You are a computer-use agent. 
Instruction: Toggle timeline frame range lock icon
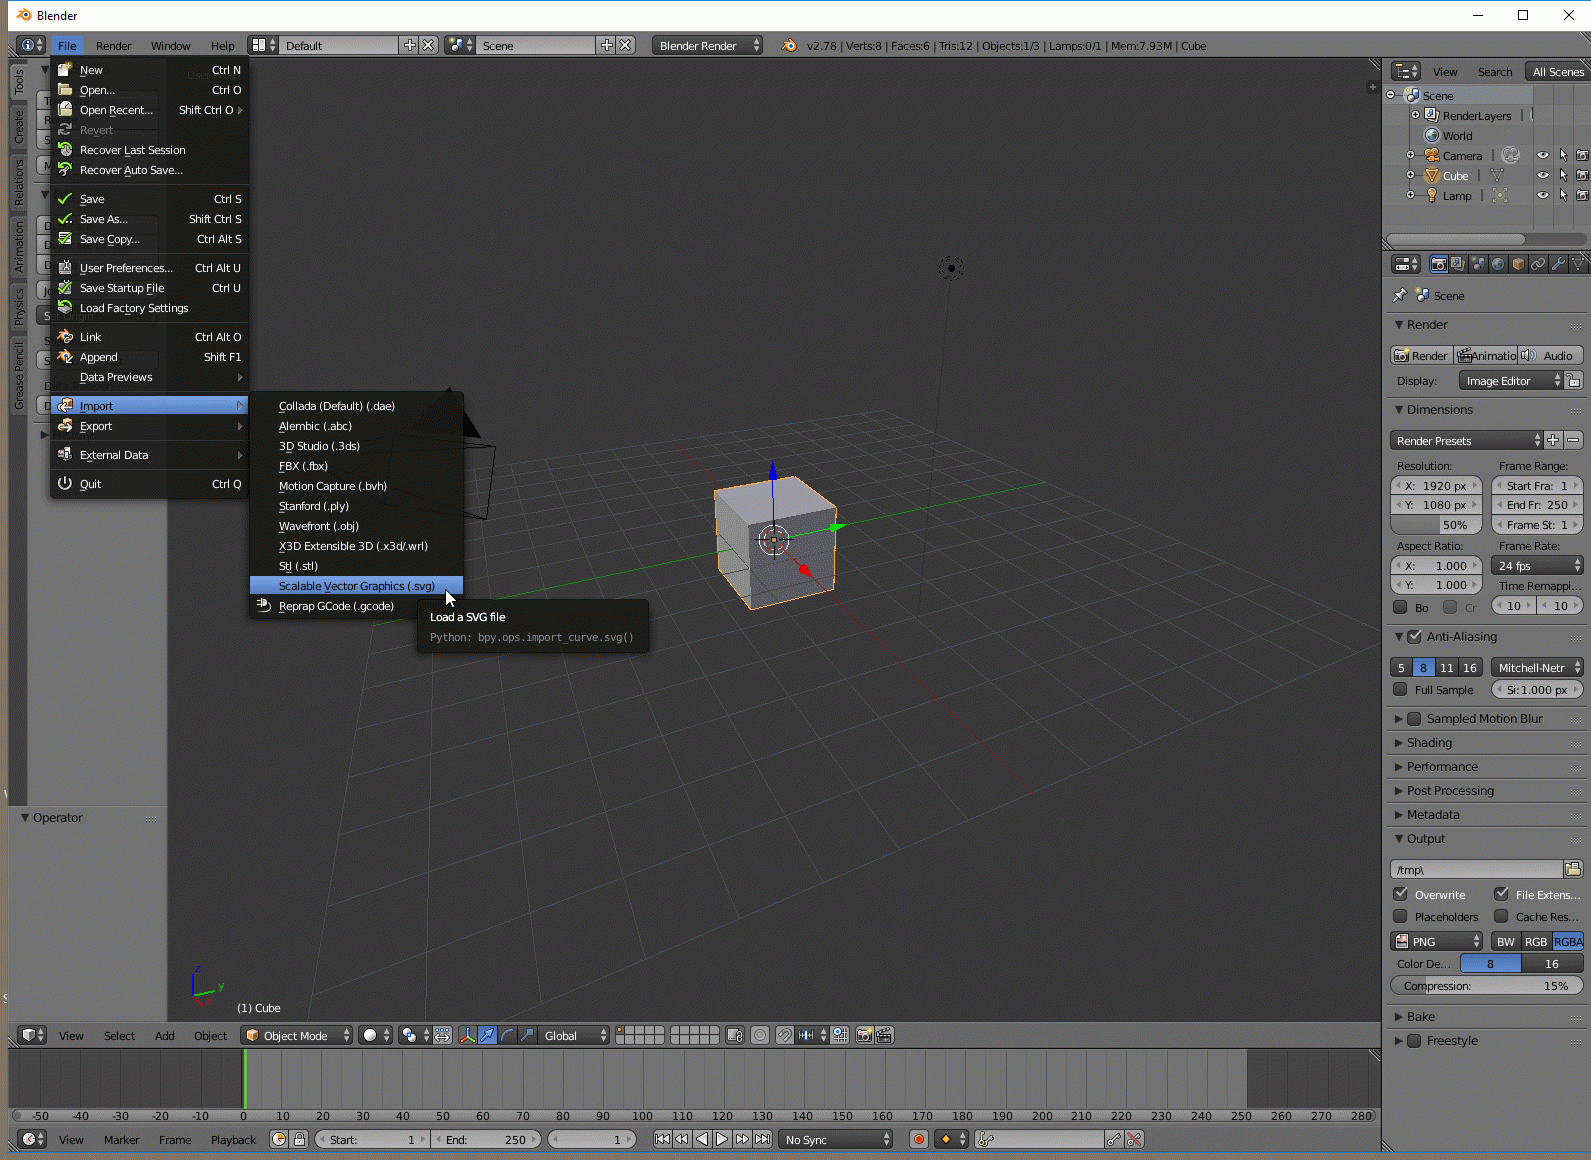pos(299,1139)
